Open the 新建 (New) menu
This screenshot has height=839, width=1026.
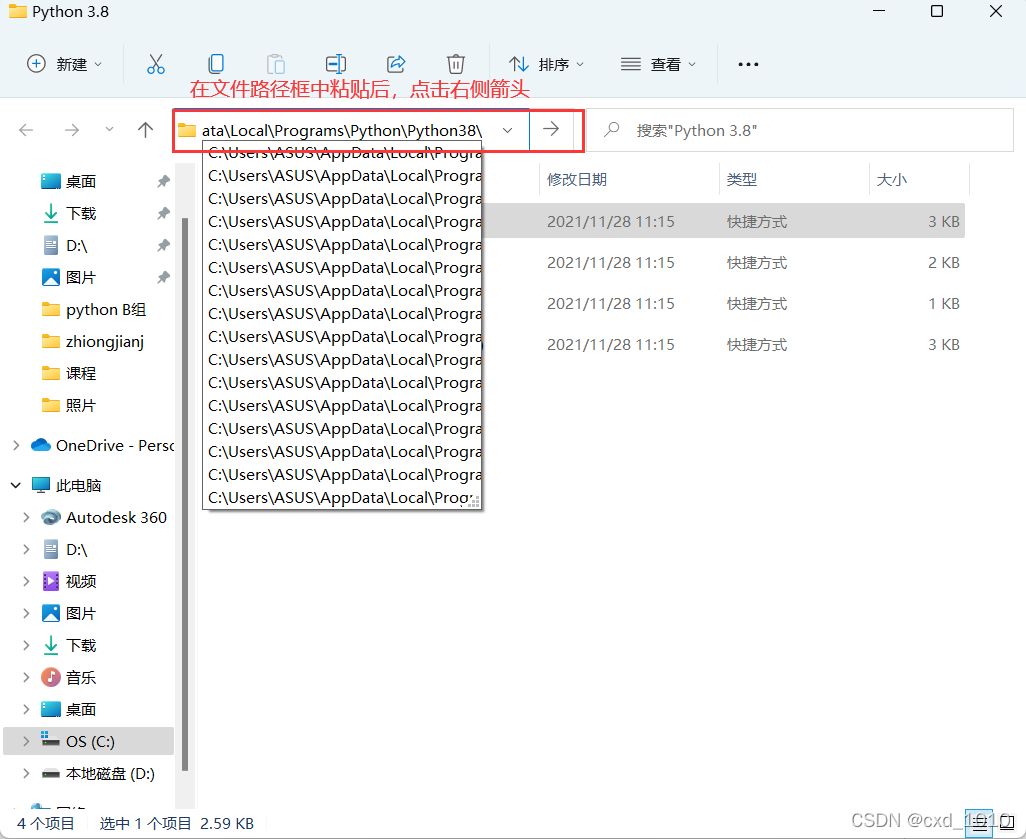pyautogui.click(x=64, y=64)
